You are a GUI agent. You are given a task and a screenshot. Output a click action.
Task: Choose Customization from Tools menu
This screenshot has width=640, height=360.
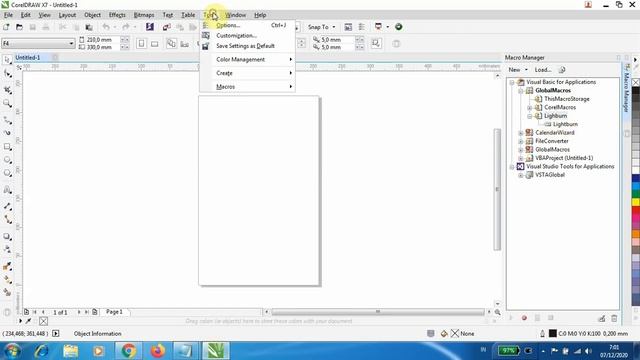point(247,36)
